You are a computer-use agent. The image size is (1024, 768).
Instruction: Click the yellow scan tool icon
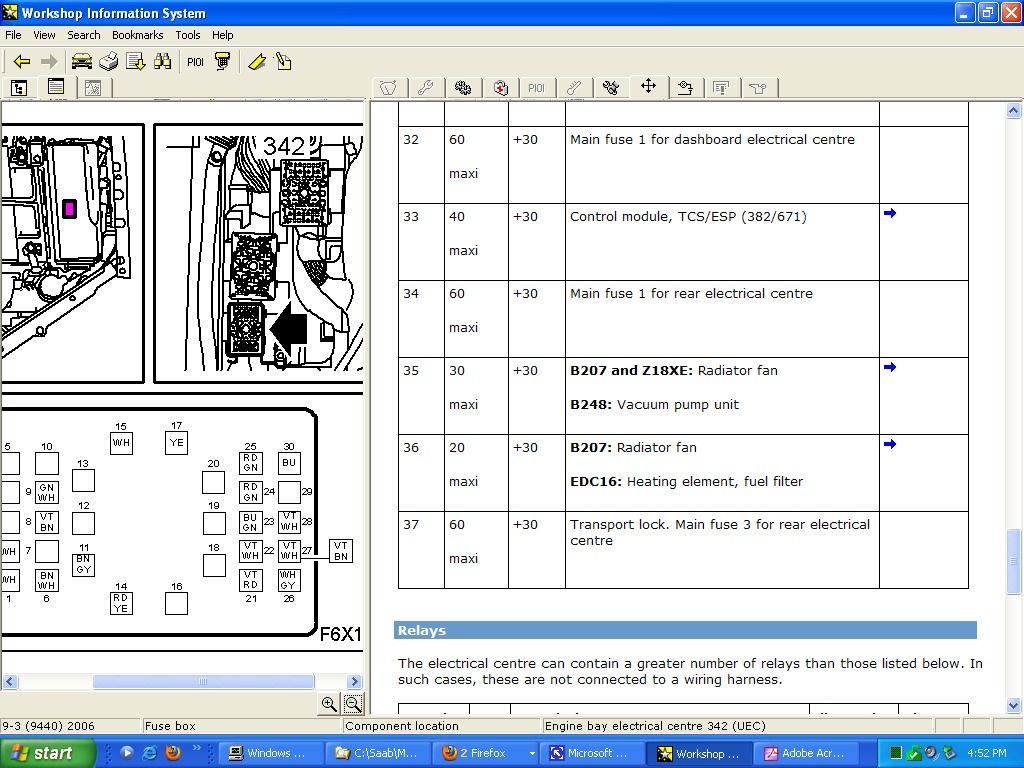pyautogui.click(x=223, y=61)
